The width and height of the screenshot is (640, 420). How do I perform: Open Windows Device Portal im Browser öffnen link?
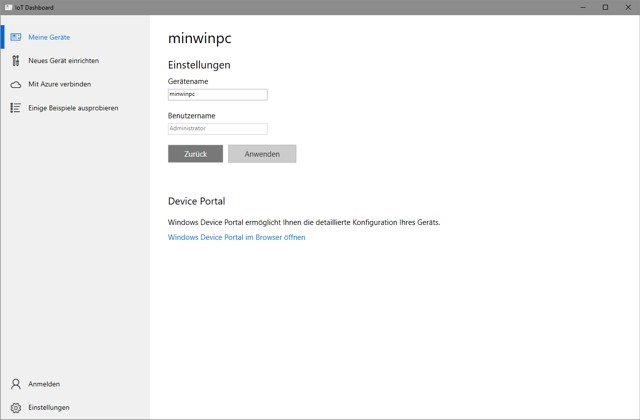[237, 237]
